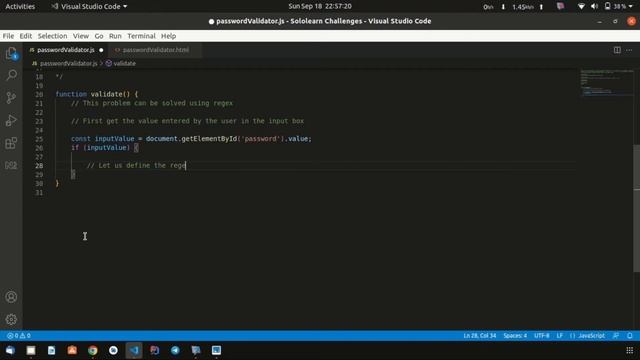Viewport: 640px width, 360px height.
Task: Click the word validate in the function declaration
Action: pyautogui.click(x=106, y=94)
